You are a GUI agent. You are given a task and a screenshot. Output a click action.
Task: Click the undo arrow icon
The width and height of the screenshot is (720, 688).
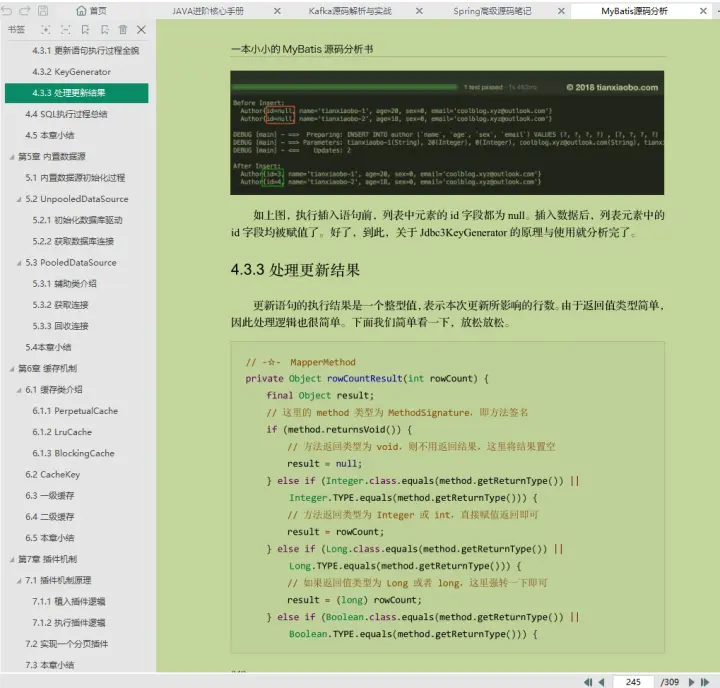7,11
